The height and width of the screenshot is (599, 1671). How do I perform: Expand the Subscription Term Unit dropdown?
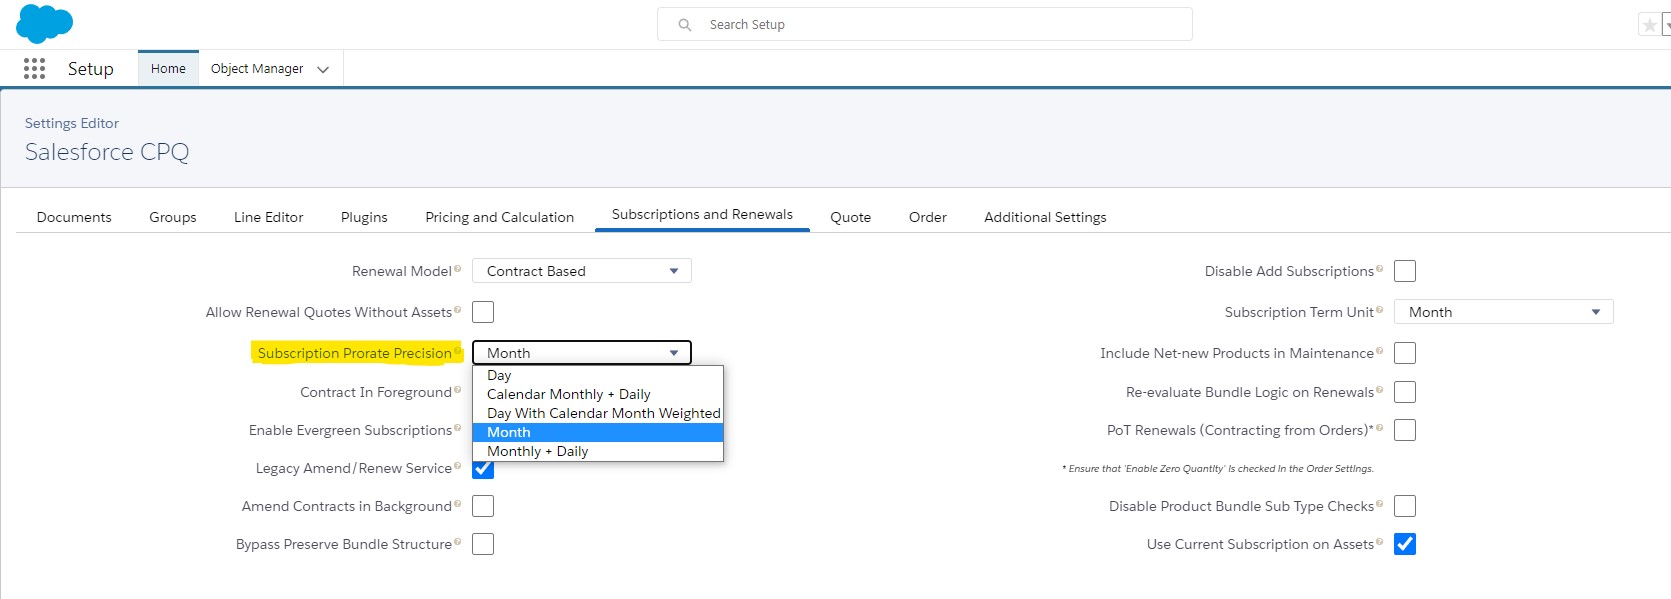[1503, 312]
